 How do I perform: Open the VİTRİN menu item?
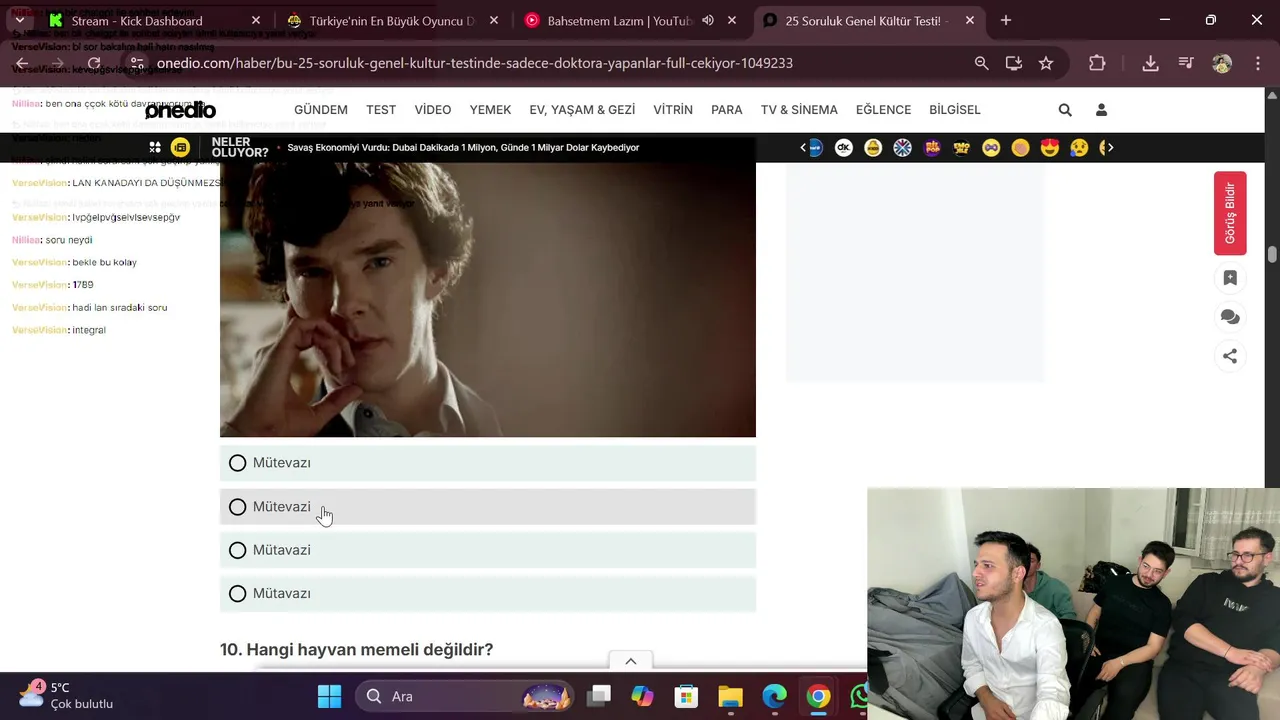[673, 110]
